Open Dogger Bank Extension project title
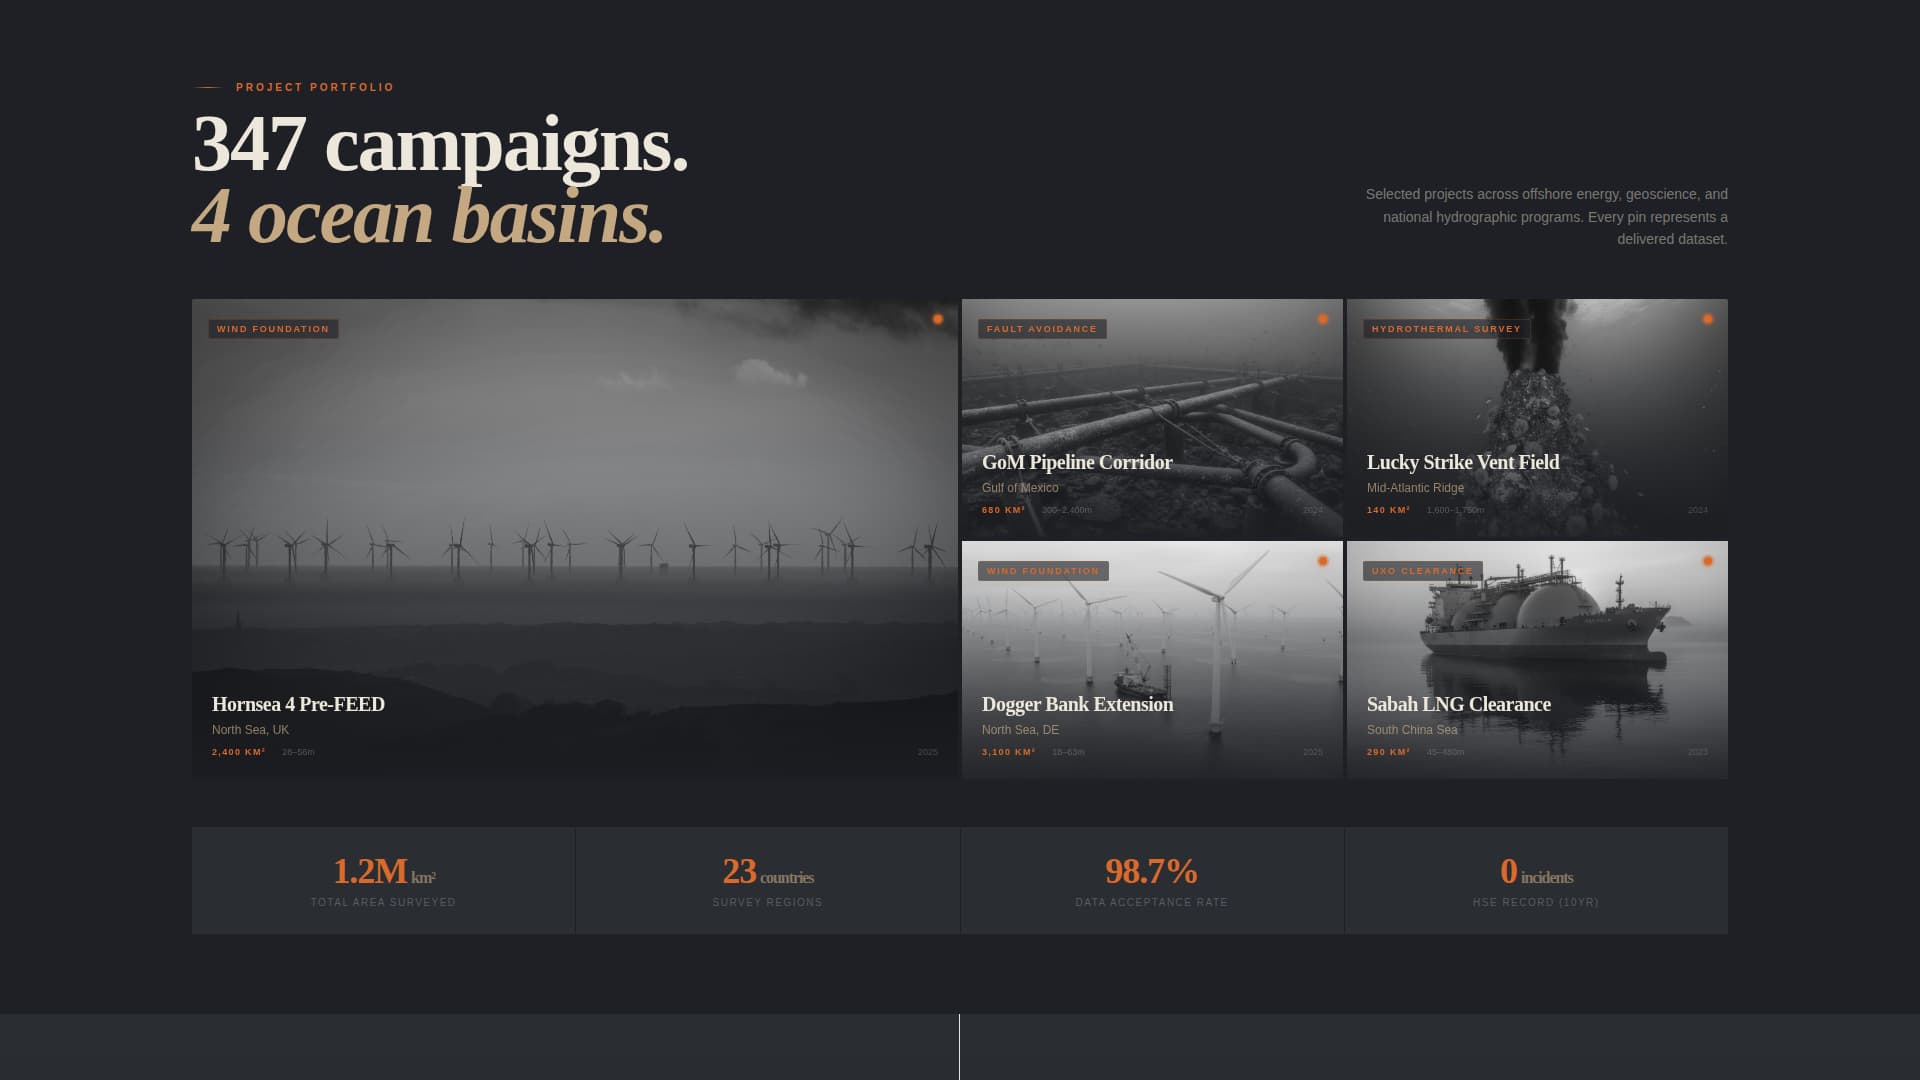The image size is (1920, 1080). [1077, 704]
